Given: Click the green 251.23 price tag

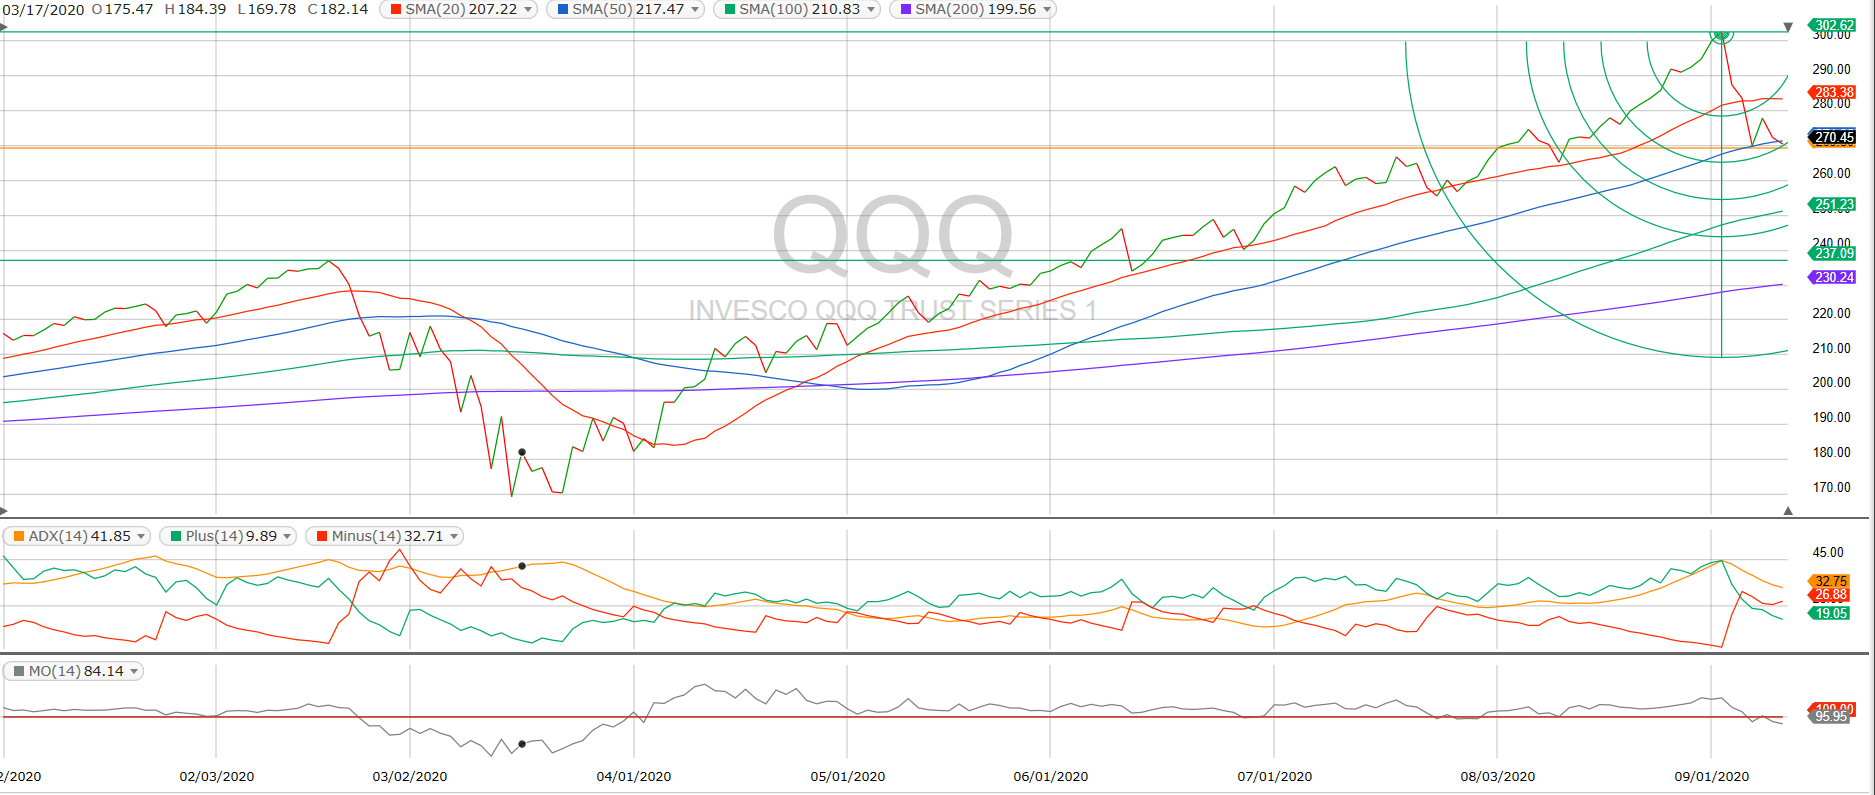Looking at the screenshot, I should (x=1833, y=204).
